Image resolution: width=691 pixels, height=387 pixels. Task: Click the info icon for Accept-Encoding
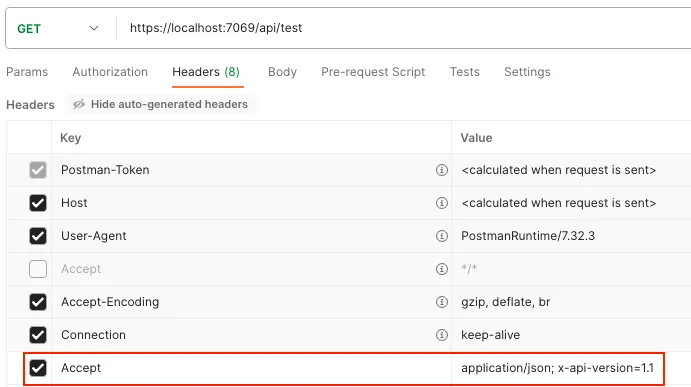[442, 302]
